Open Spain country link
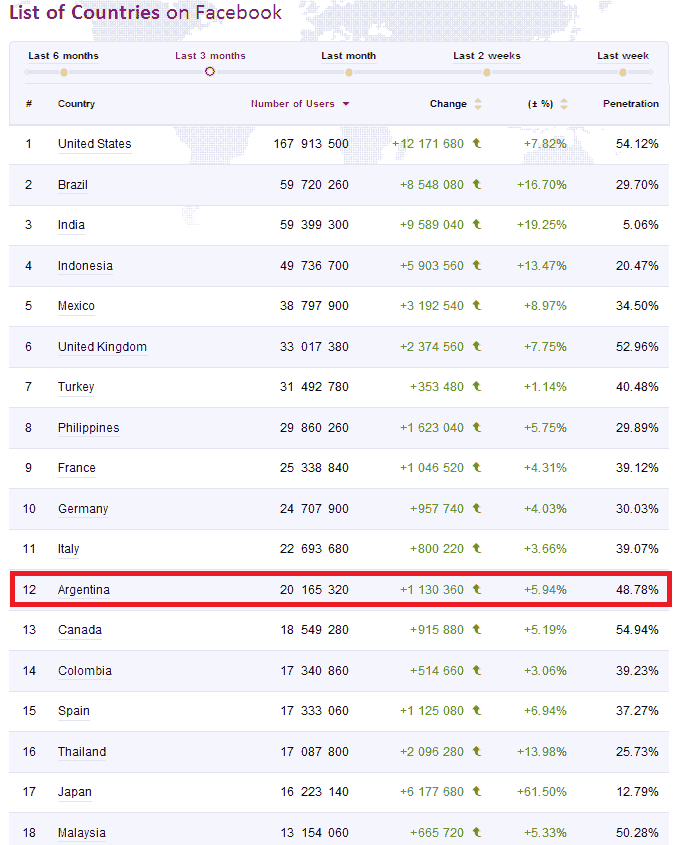 point(74,710)
